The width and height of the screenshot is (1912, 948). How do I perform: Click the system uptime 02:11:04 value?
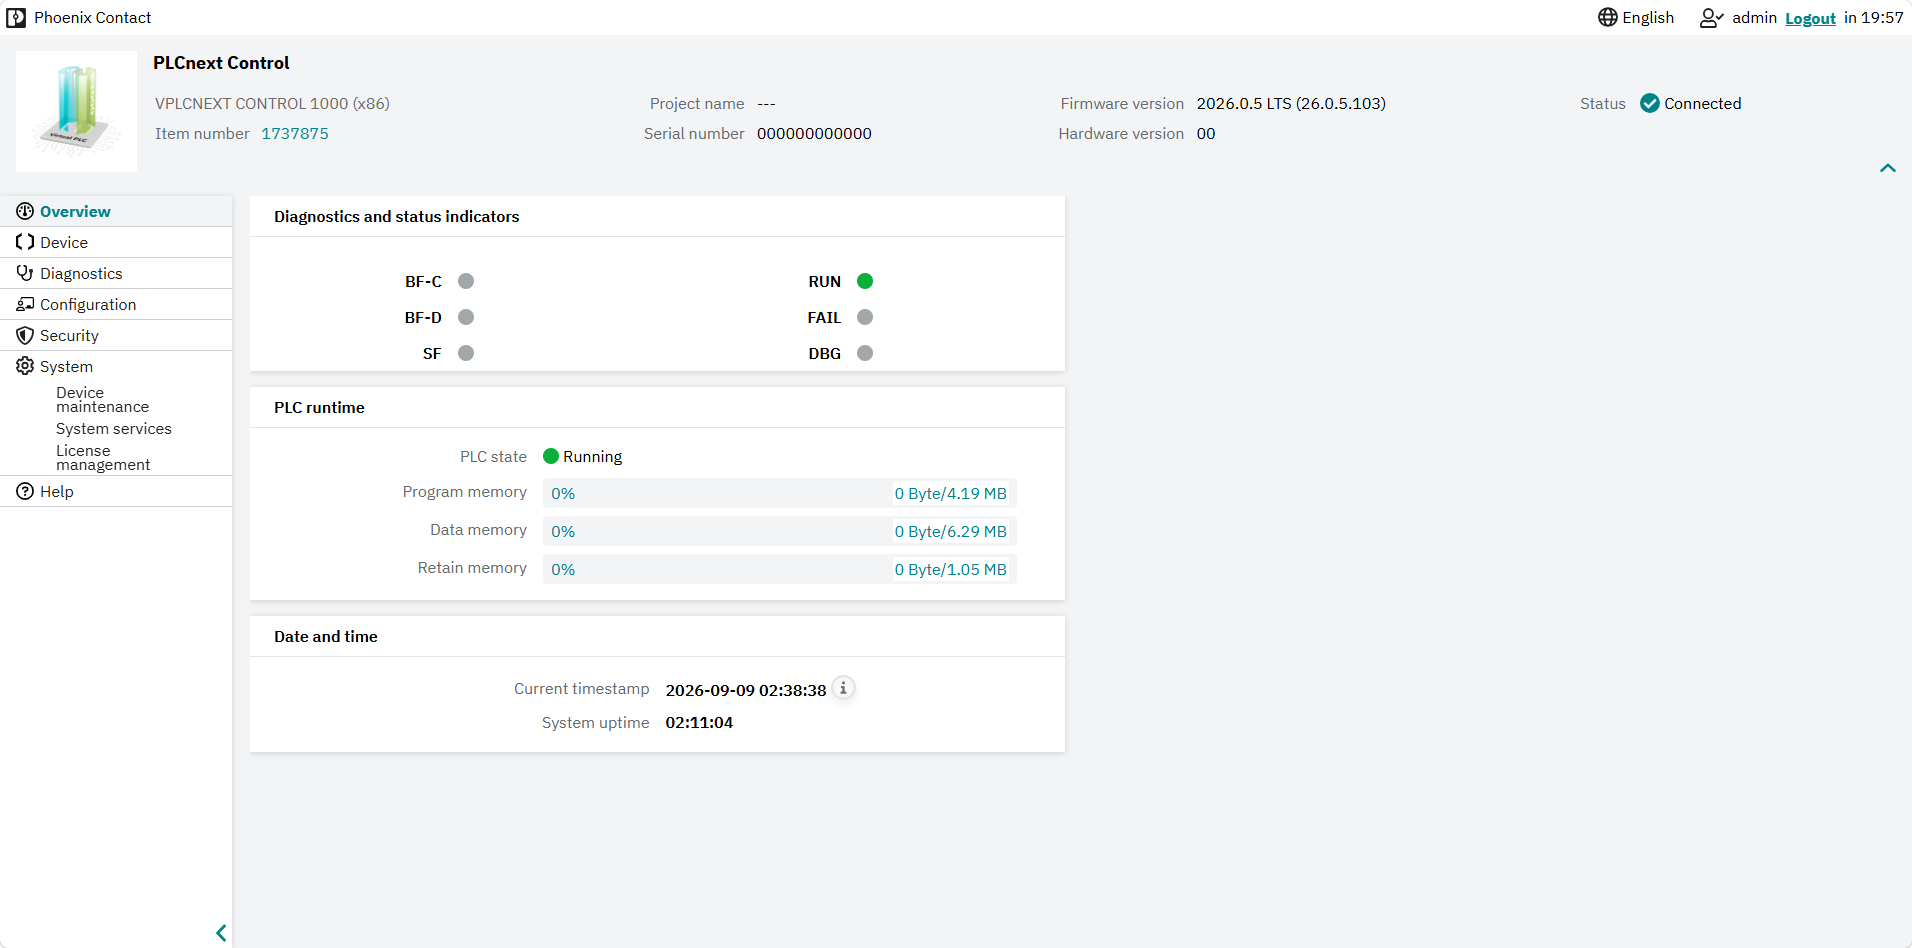click(x=699, y=722)
